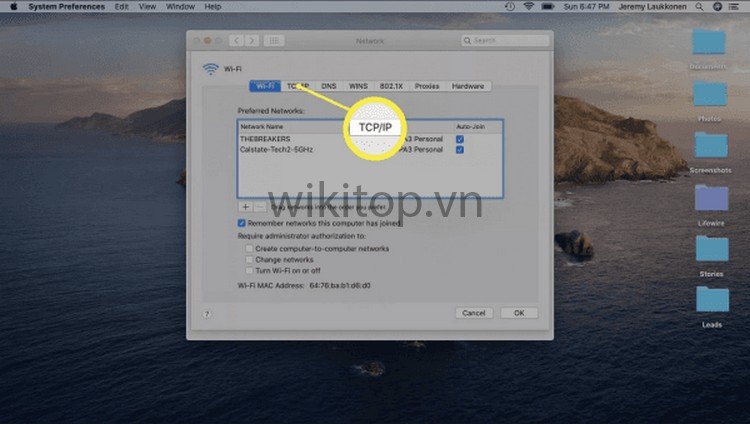Open the Leads folder on the desktop
This screenshot has height=424, width=750.
pos(711,300)
